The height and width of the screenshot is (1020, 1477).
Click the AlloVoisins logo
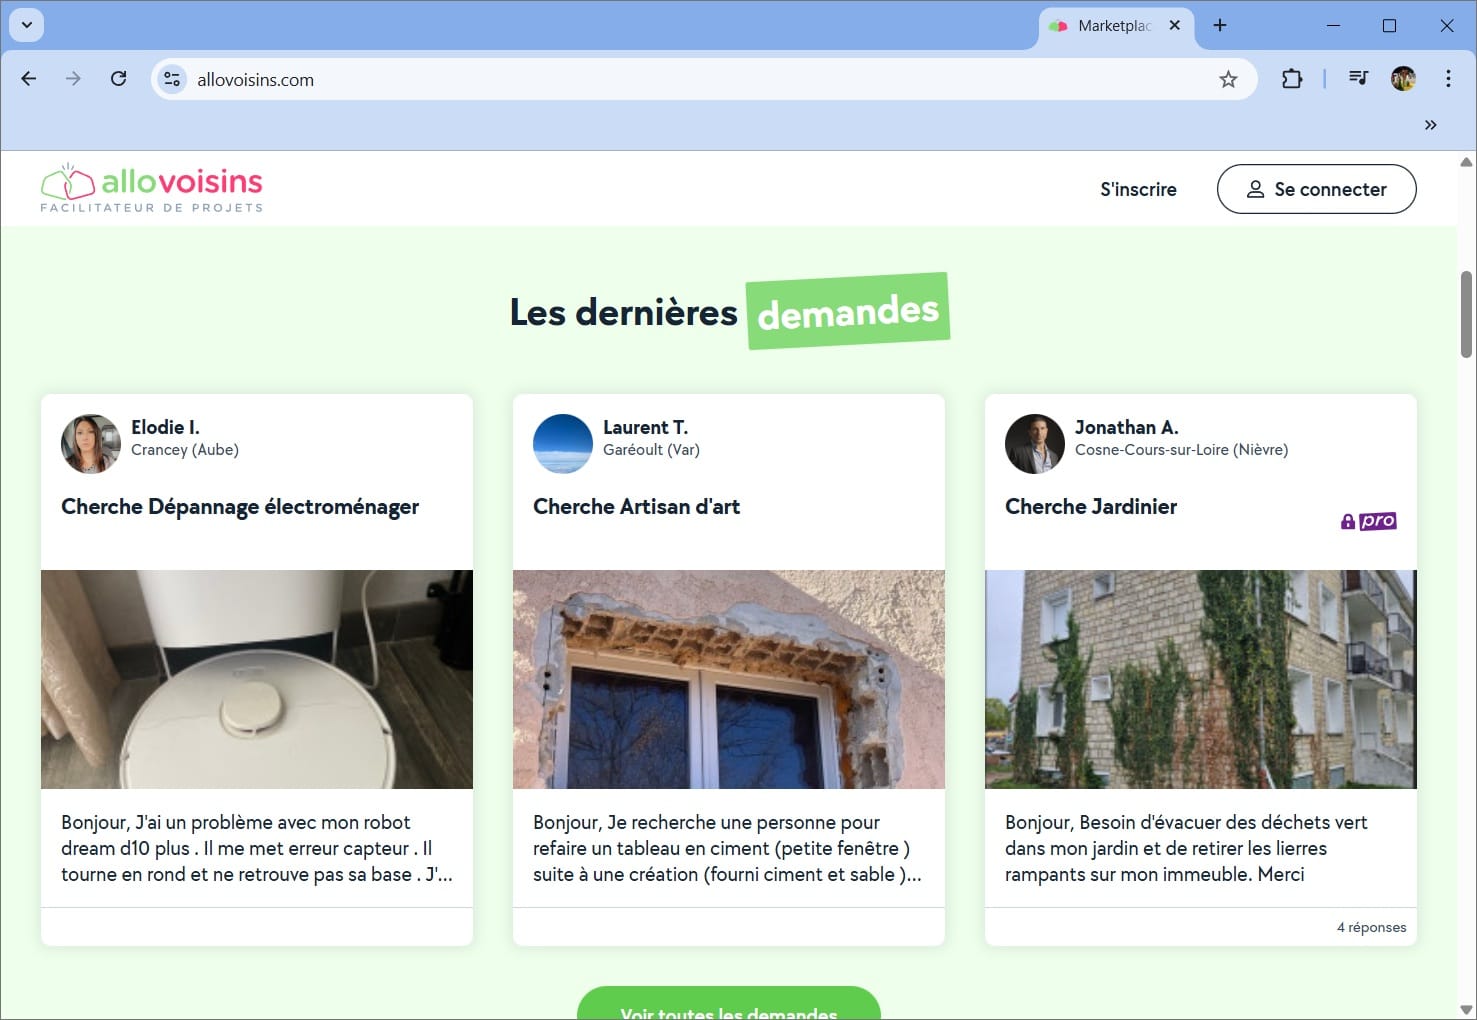(x=150, y=187)
